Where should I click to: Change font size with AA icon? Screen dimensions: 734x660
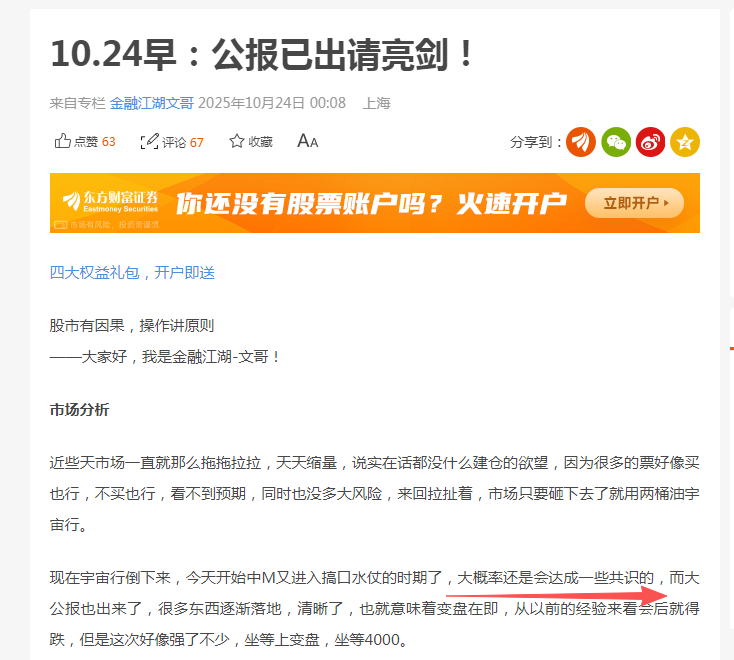308,141
